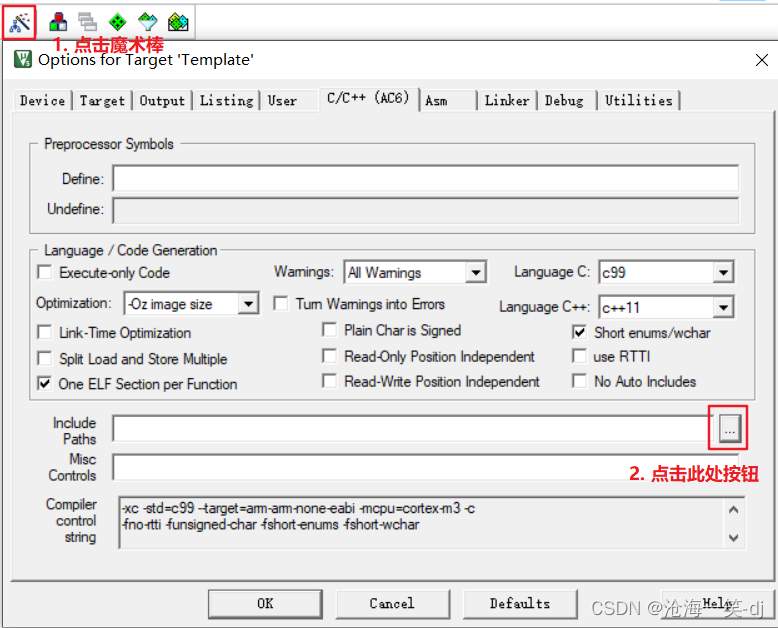Enable Turn Warnings into Errors
Viewport: 778px width, 628px height.
click(x=281, y=304)
